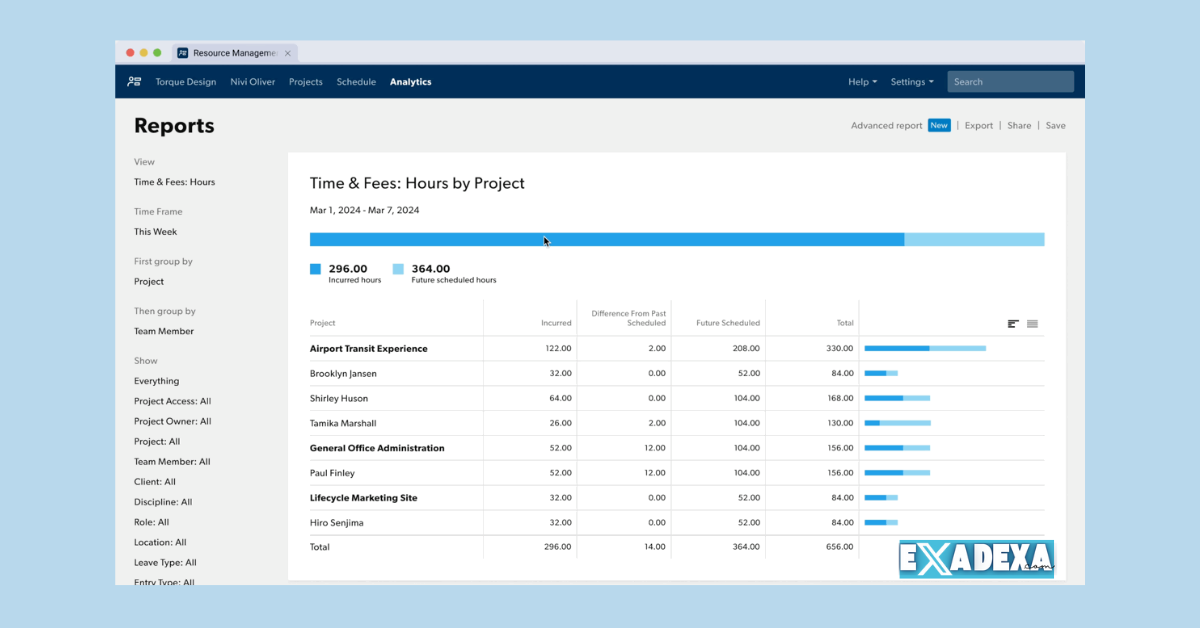Share the current report

click(x=1018, y=125)
